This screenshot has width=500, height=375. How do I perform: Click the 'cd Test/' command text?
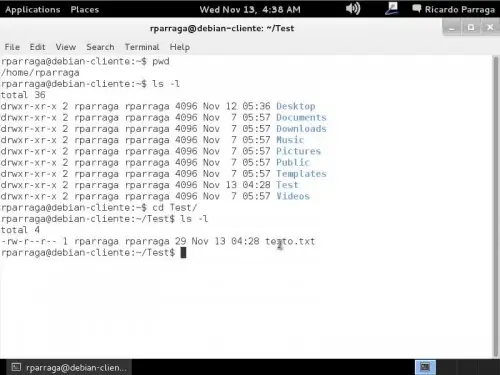point(175,208)
